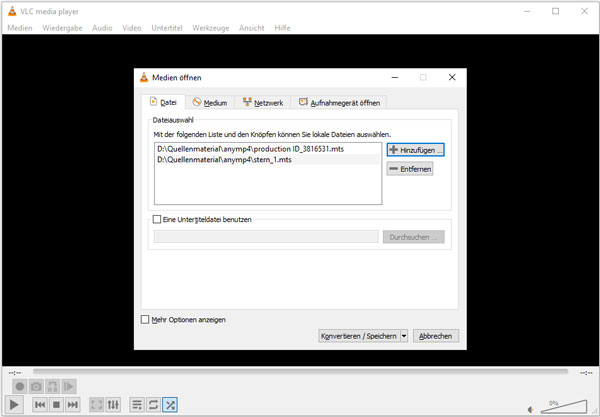Switch to the Aufnahmegerät öffnen tab
Viewport: 600px width, 417px height.
coord(339,103)
